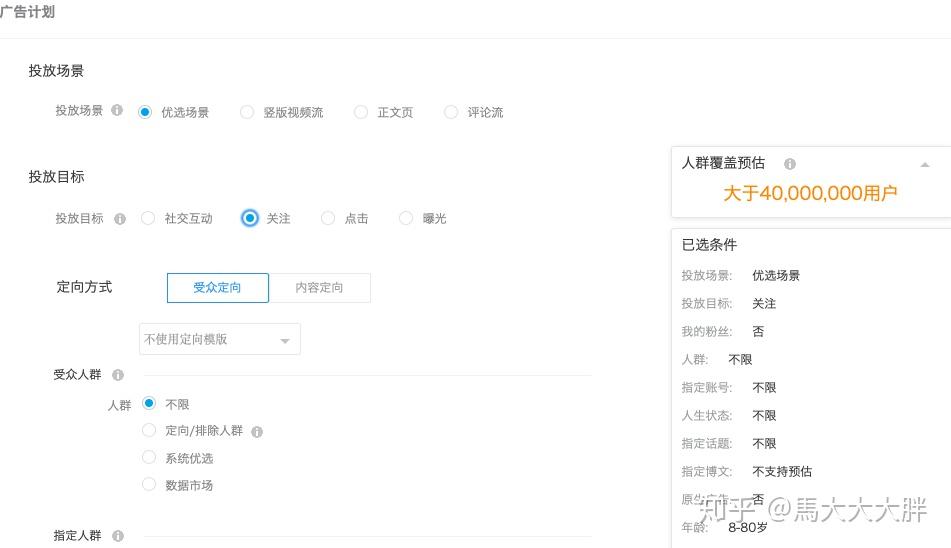Select 社交互动 as the goal
Viewport: 951px width, 548px height.
click(148, 218)
